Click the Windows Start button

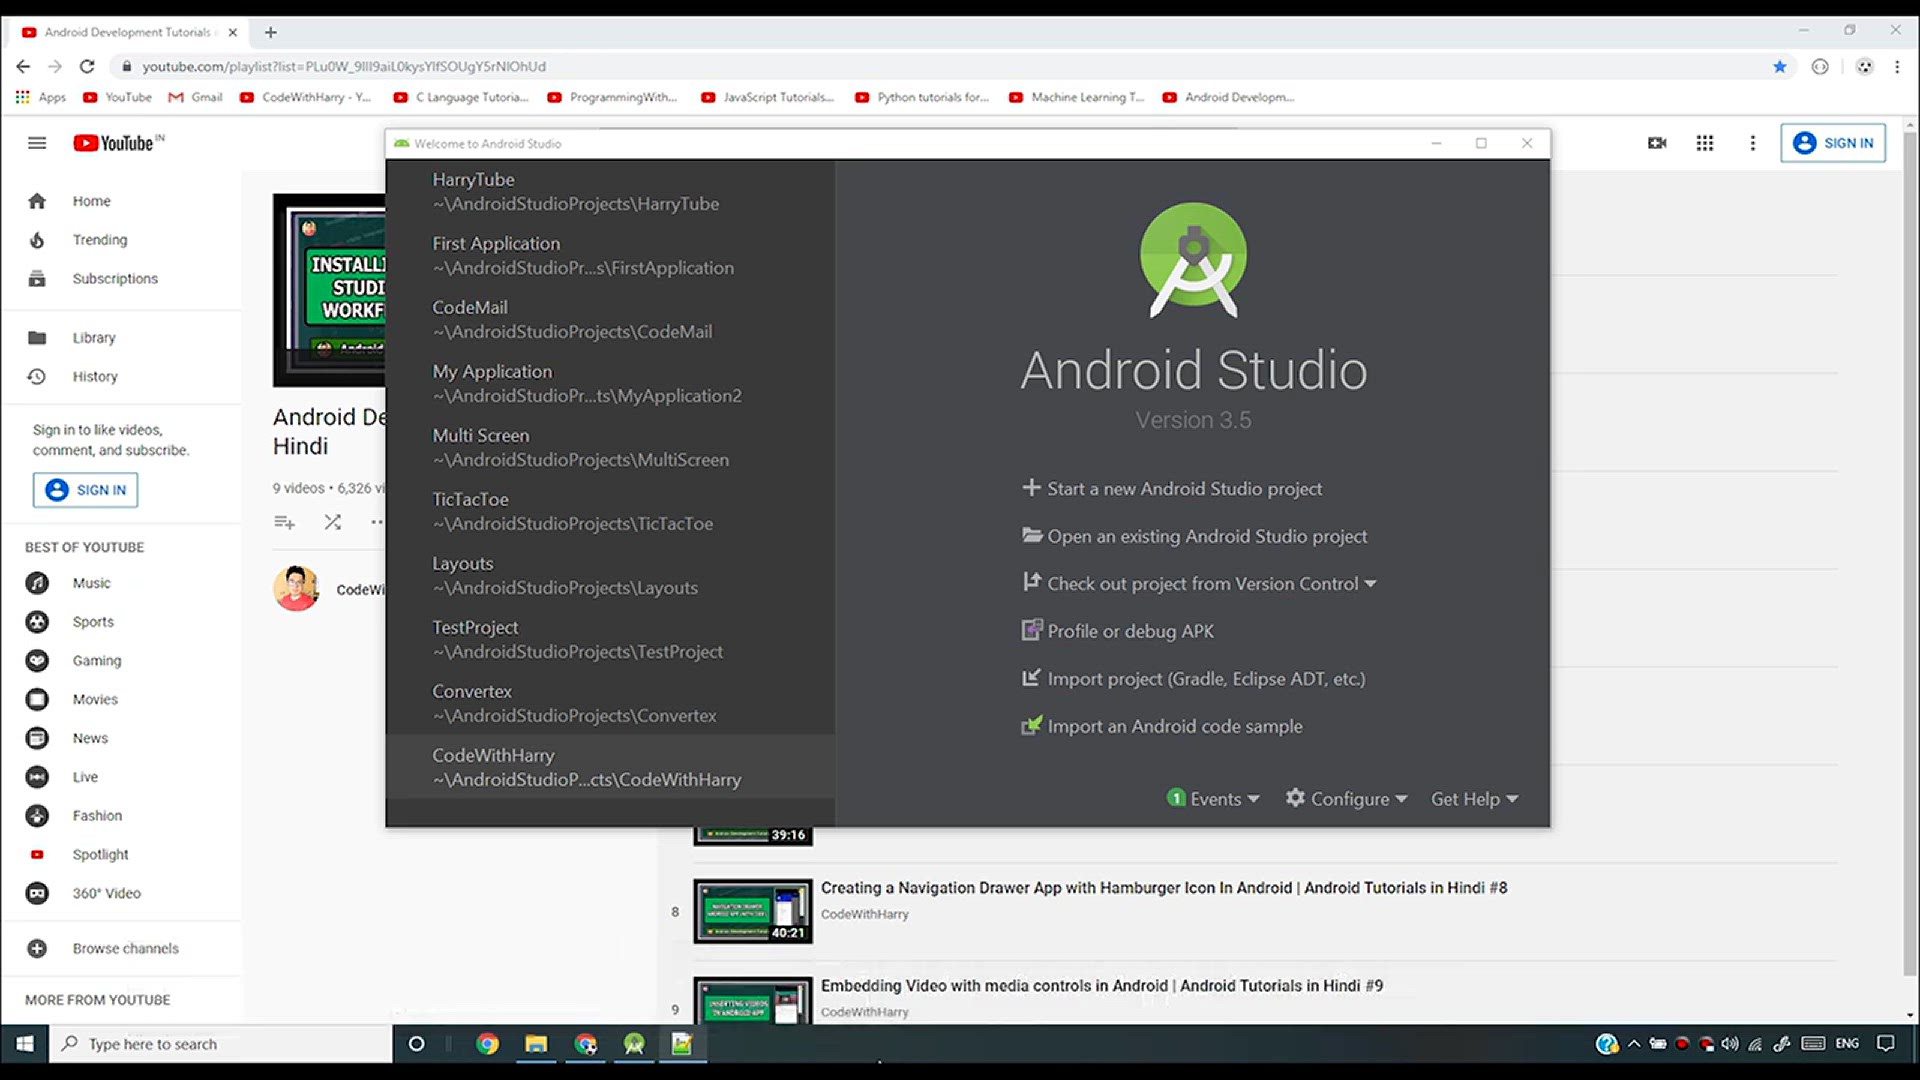25,1044
